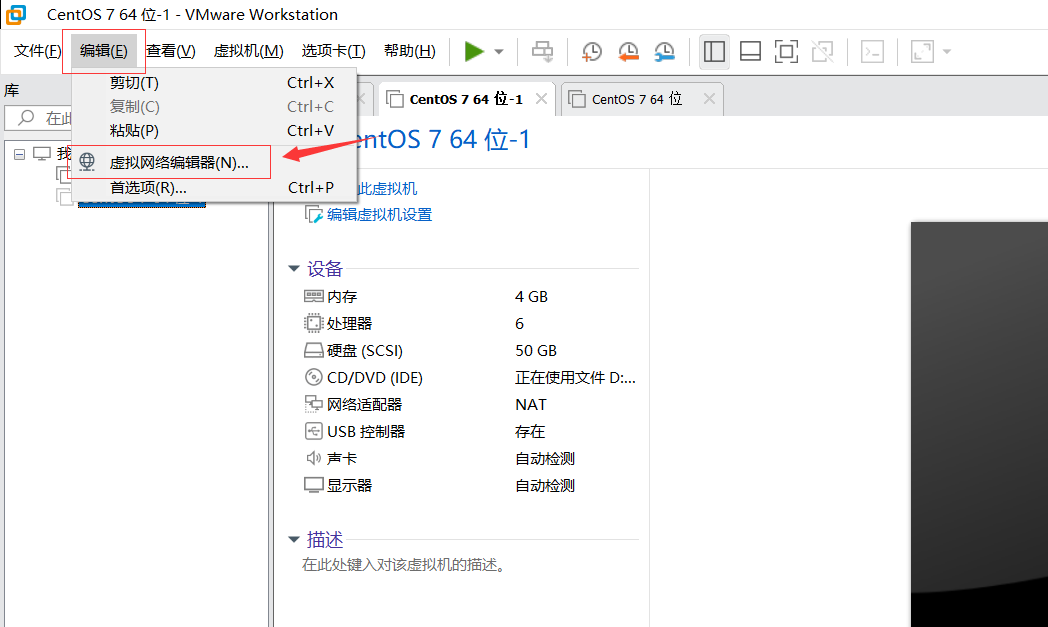The width and height of the screenshot is (1048, 627).
Task: Click the display monitor icon
Action: pos(313,485)
